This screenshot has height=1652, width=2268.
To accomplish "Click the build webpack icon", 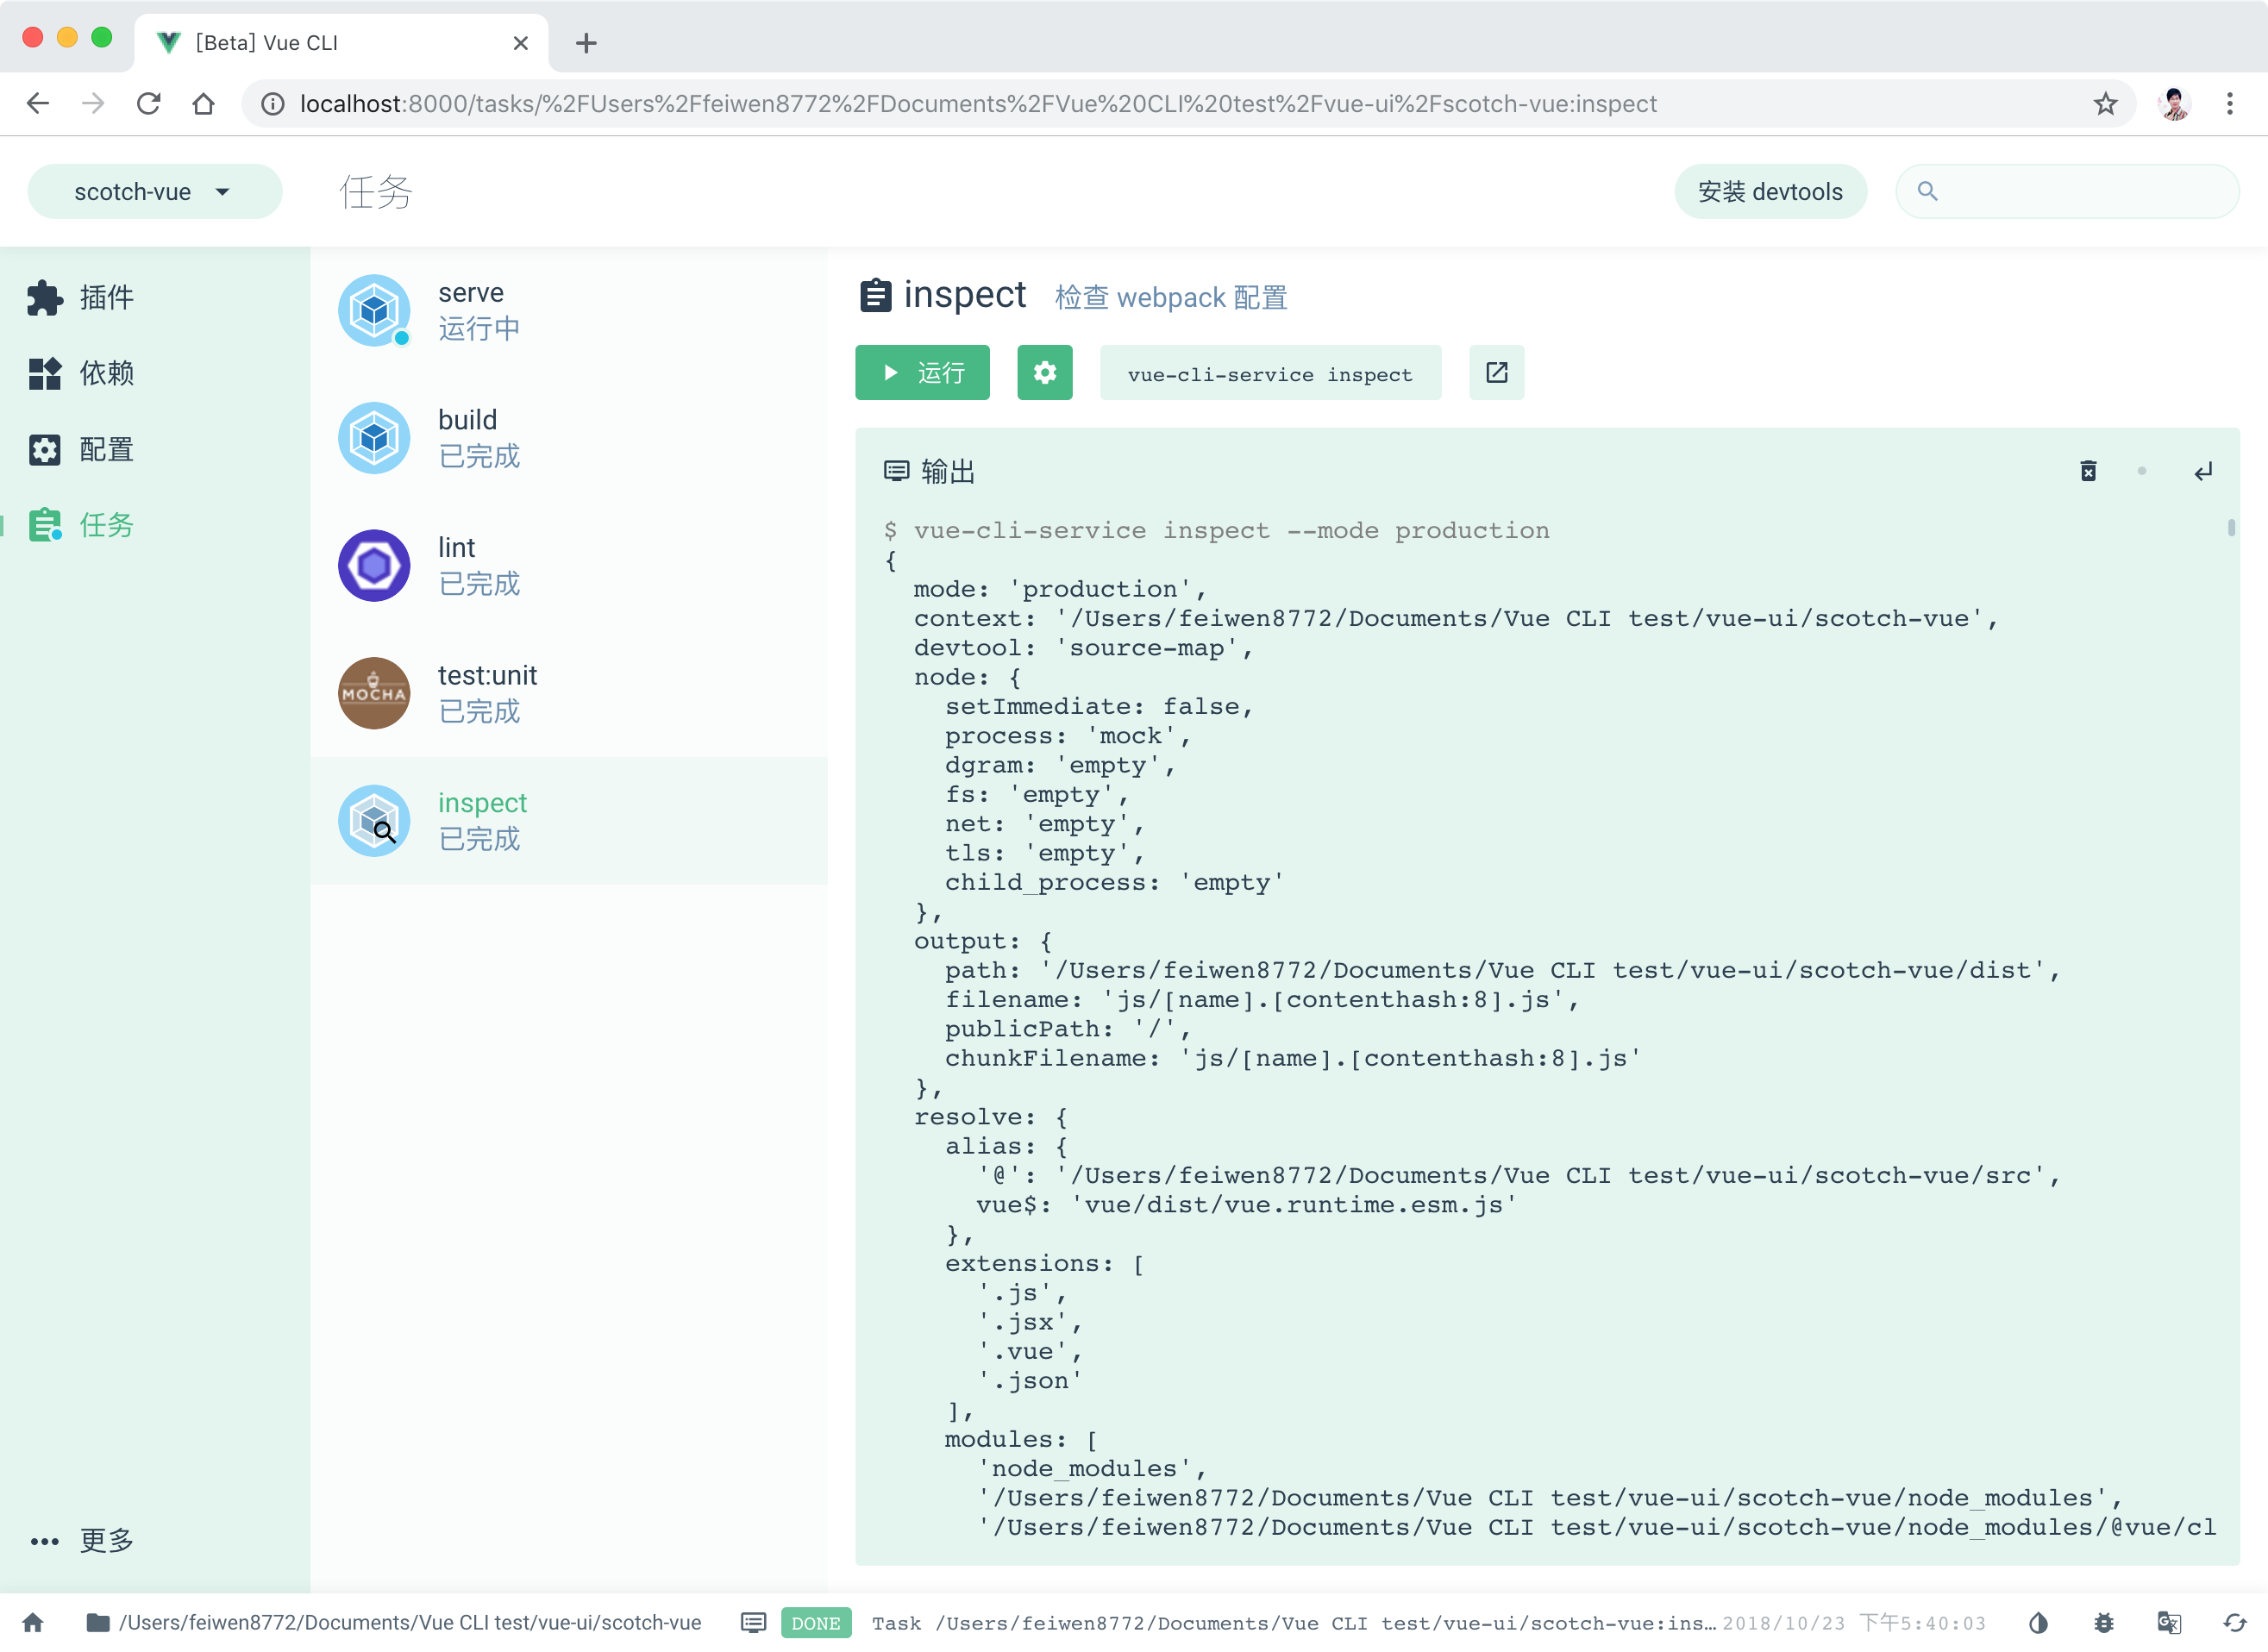I will [x=374, y=438].
